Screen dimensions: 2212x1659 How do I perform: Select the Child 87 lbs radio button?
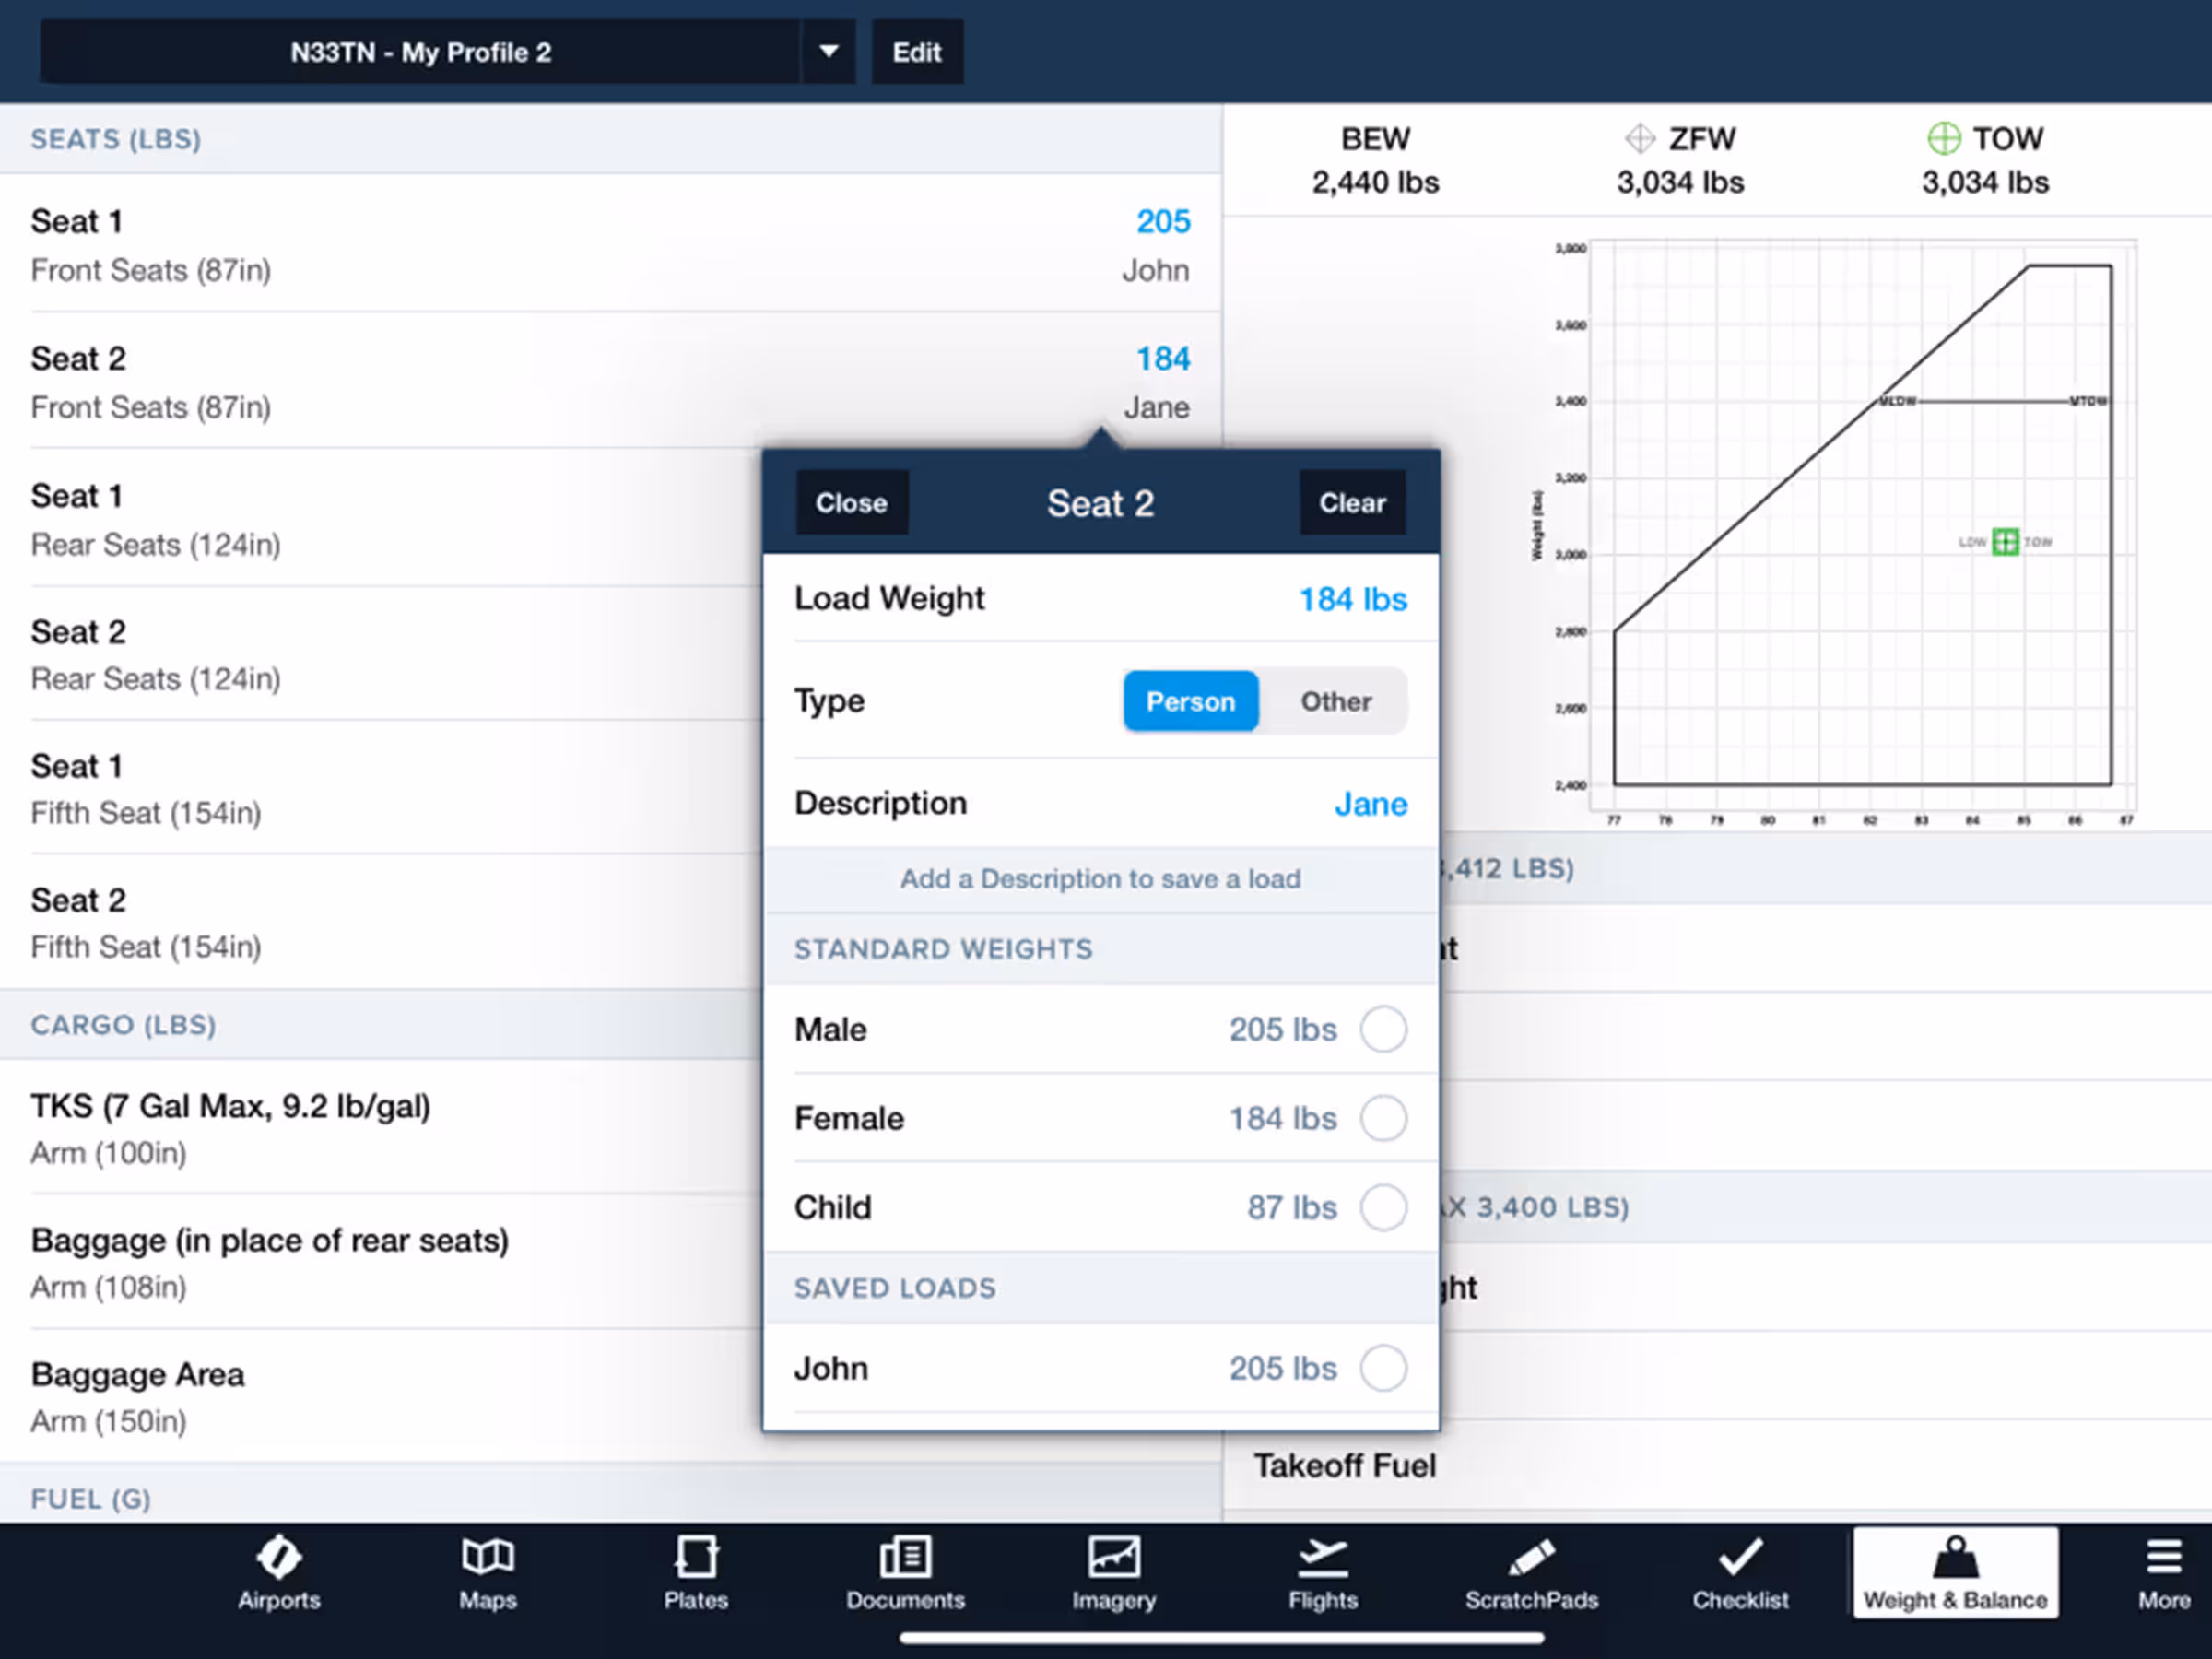coord(1383,1207)
